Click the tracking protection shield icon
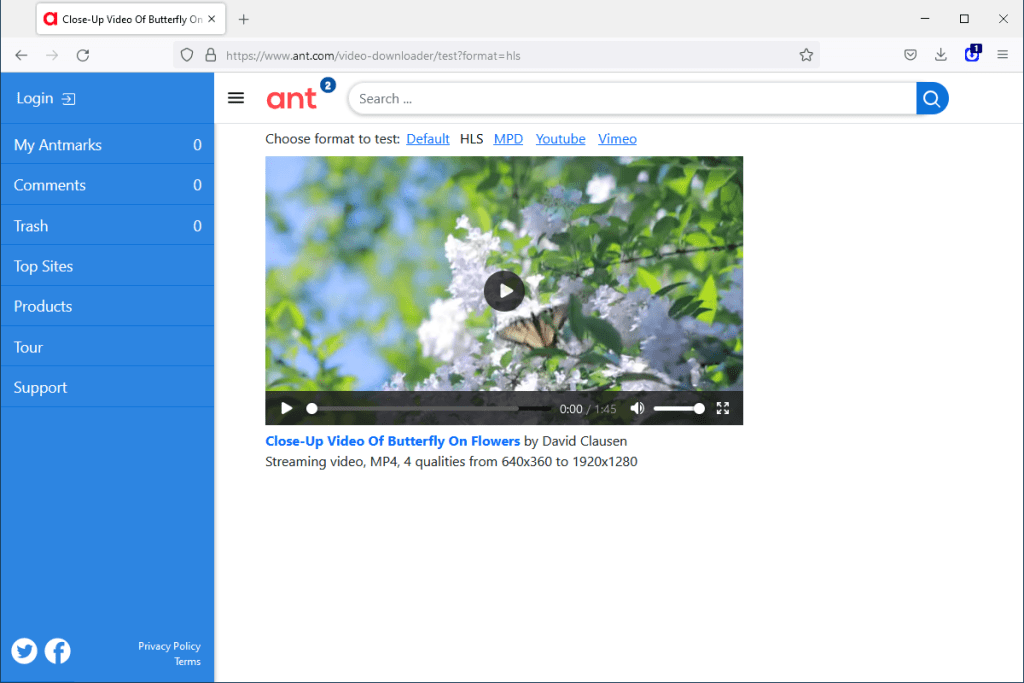This screenshot has height=683, width=1024. (187, 55)
